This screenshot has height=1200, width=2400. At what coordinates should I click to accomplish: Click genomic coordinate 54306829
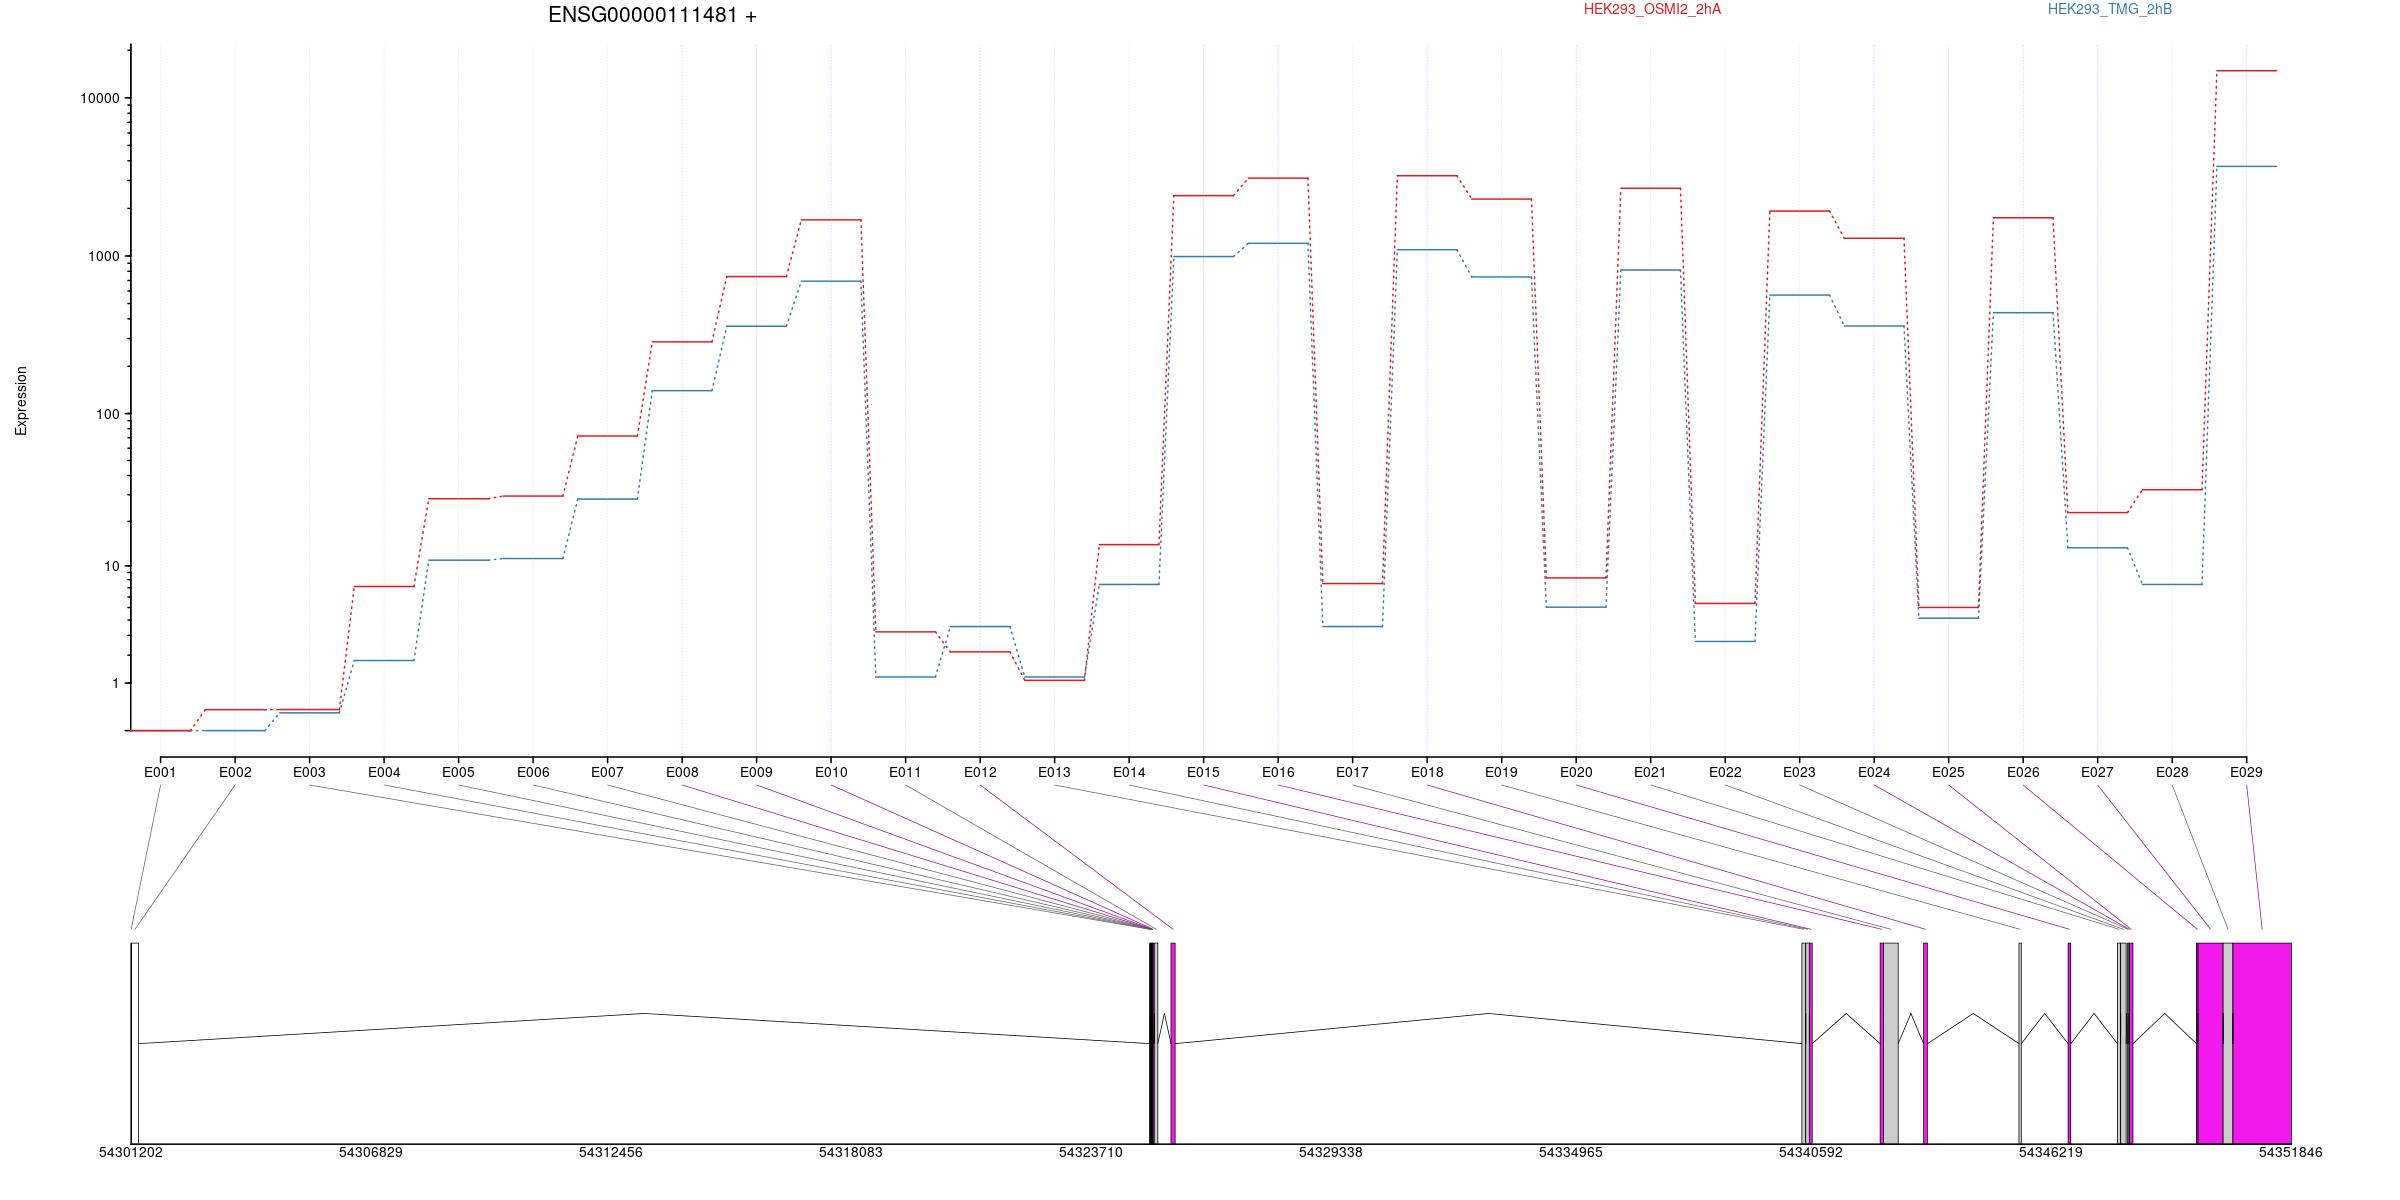point(371,1153)
